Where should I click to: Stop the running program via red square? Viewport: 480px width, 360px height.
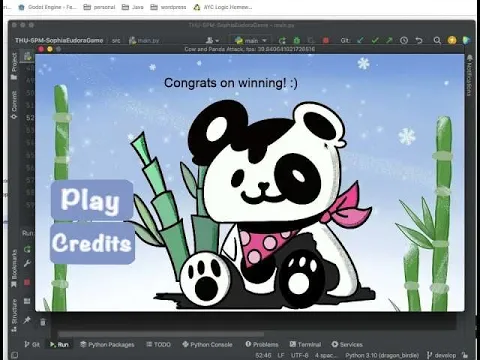click(326, 40)
